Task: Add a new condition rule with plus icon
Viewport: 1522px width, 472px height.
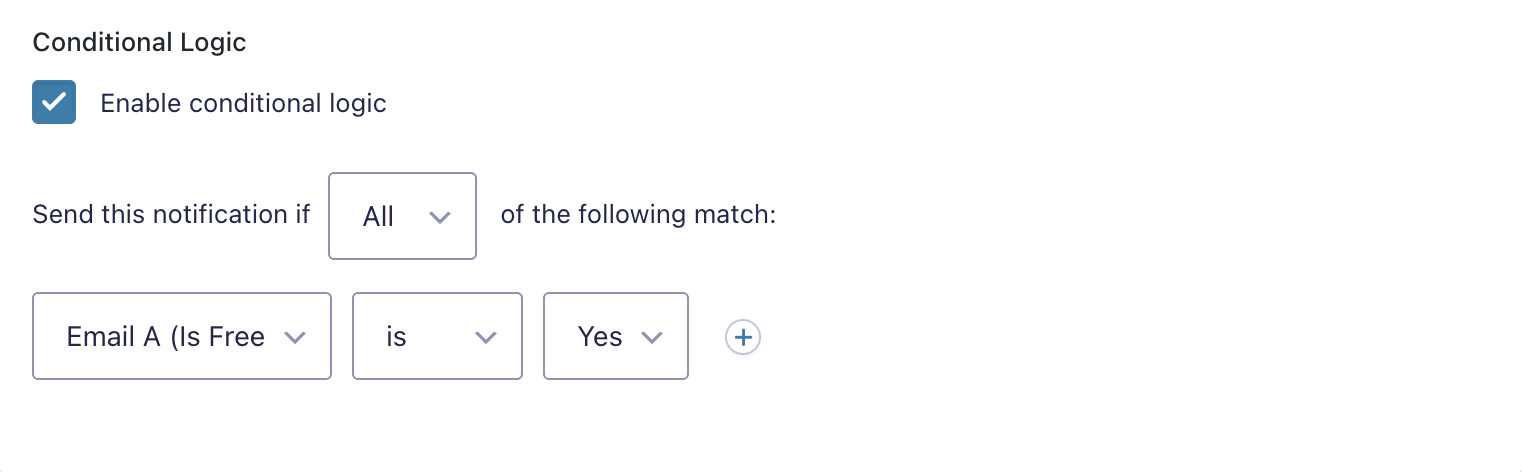Action: point(742,338)
